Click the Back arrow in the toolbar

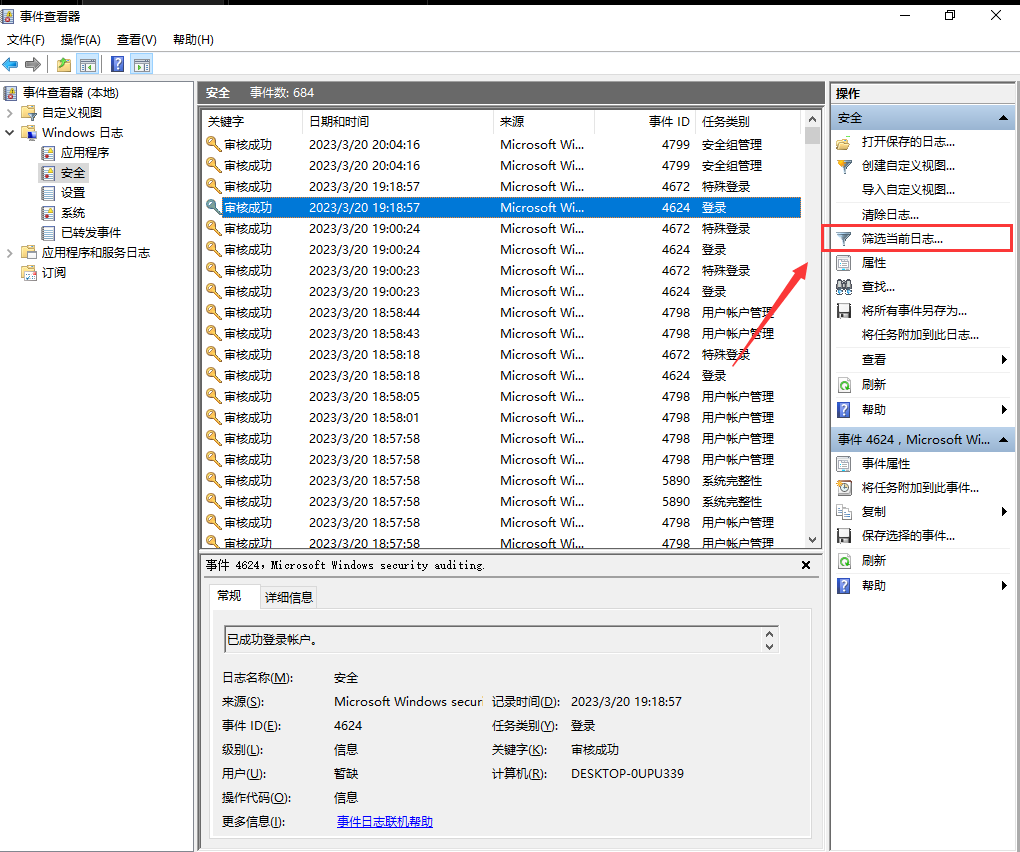(10, 64)
